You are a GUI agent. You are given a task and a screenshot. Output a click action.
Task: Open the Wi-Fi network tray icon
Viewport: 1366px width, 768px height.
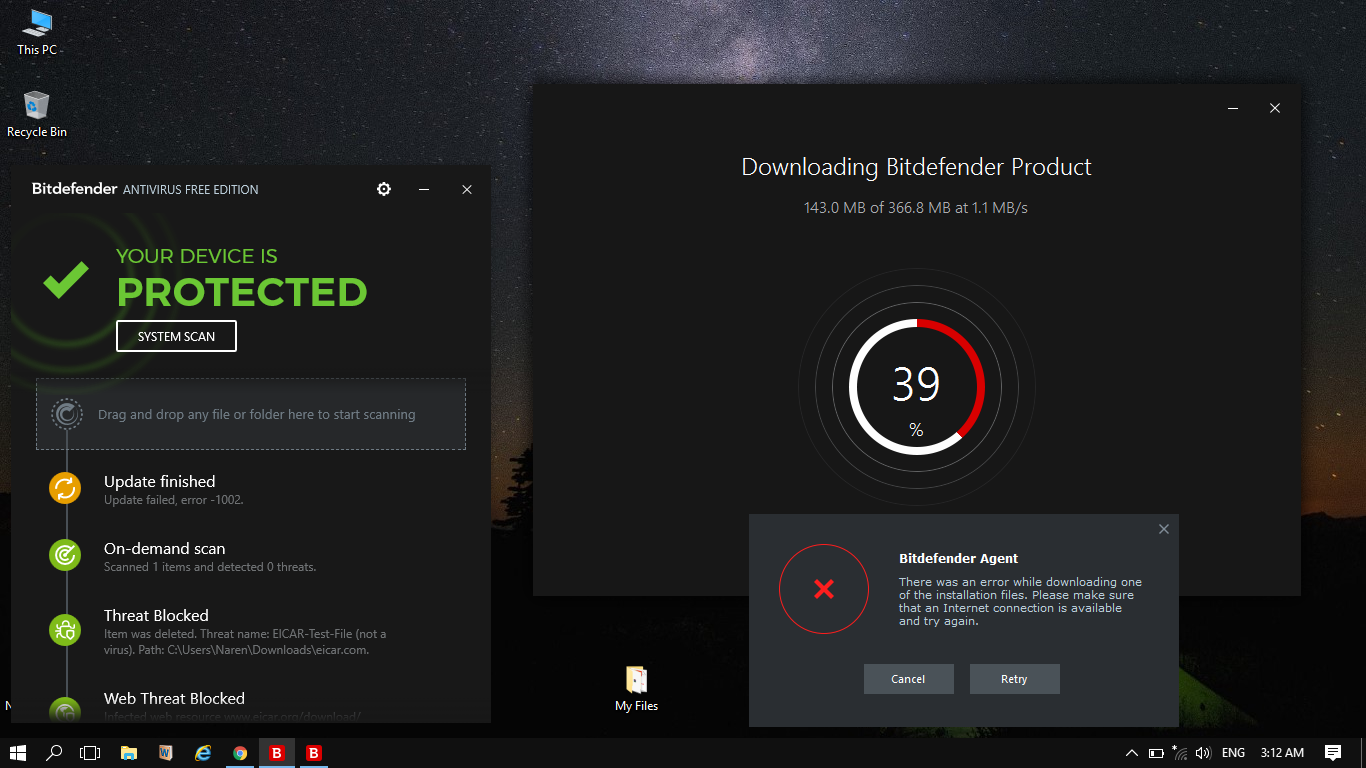point(1180,753)
